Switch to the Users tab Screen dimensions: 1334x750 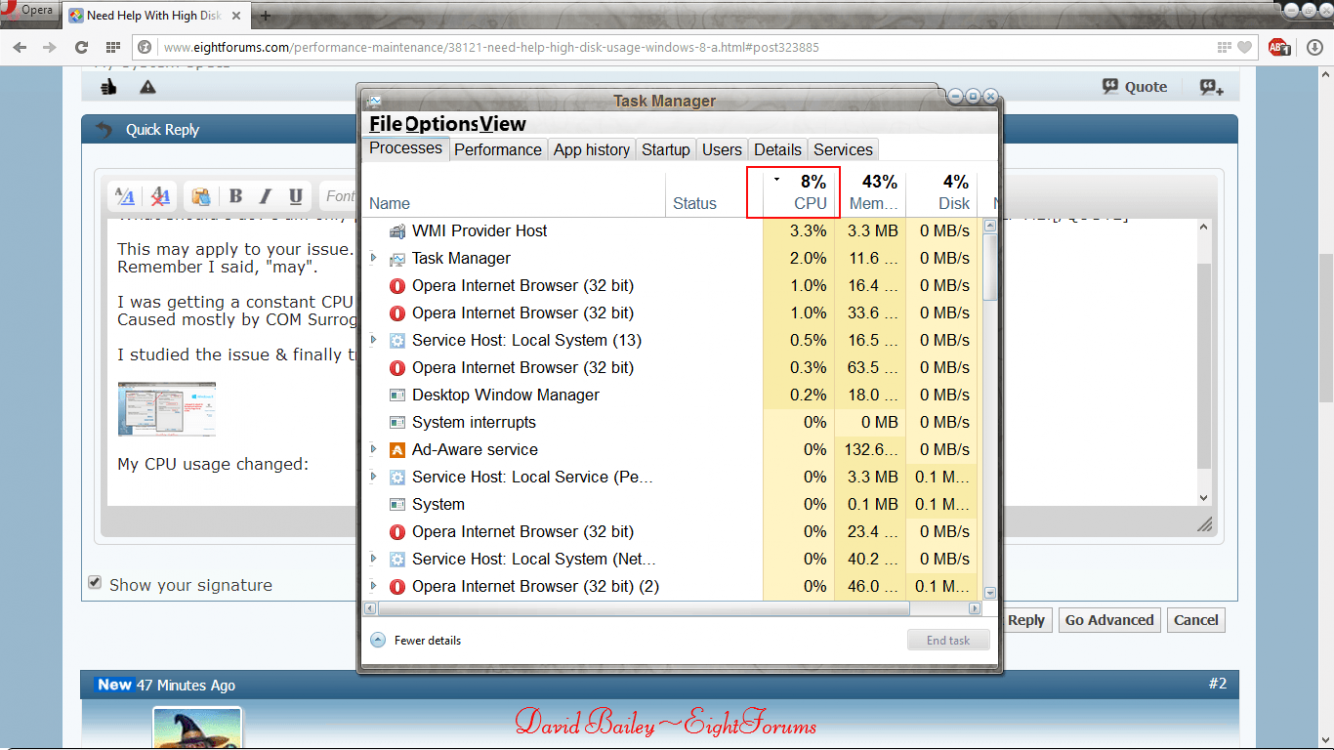722,150
